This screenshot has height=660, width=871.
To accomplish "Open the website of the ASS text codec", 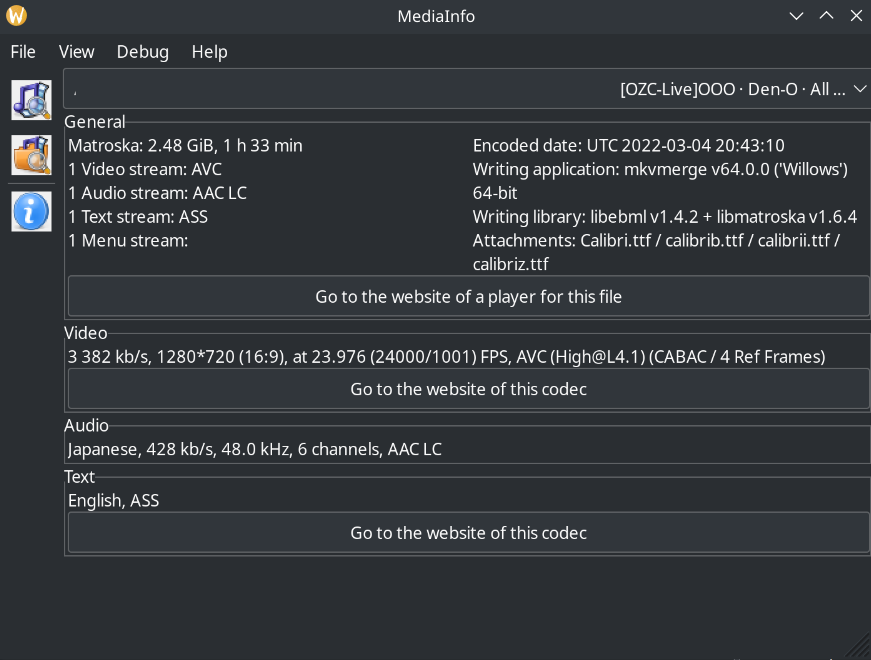I will (467, 532).
